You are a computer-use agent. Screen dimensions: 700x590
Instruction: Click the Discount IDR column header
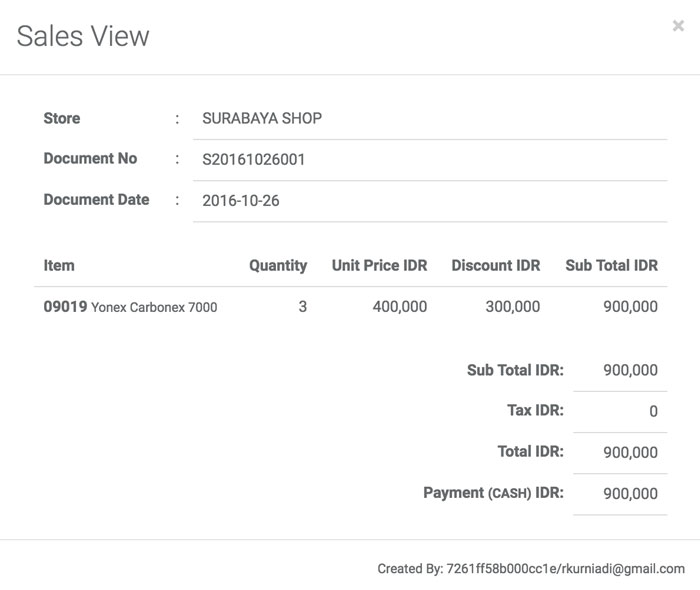coord(496,266)
